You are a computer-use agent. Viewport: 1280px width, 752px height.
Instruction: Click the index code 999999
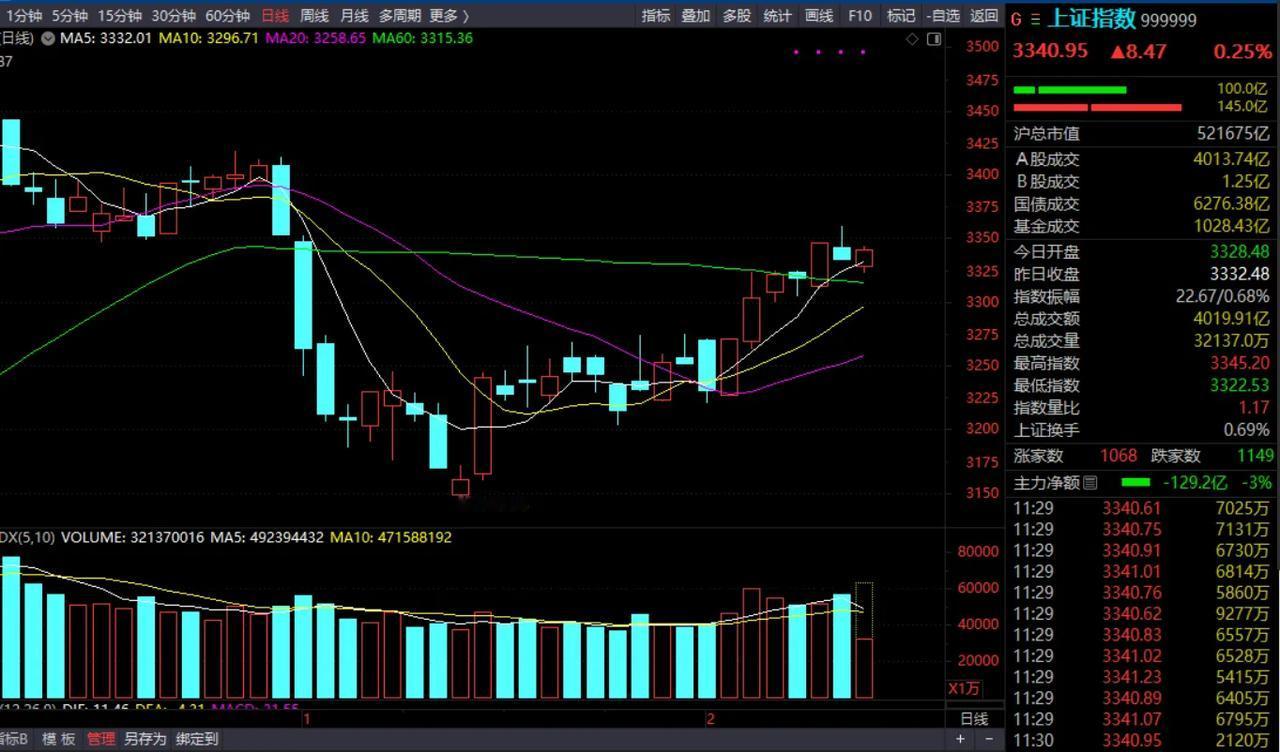(x=1168, y=20)
